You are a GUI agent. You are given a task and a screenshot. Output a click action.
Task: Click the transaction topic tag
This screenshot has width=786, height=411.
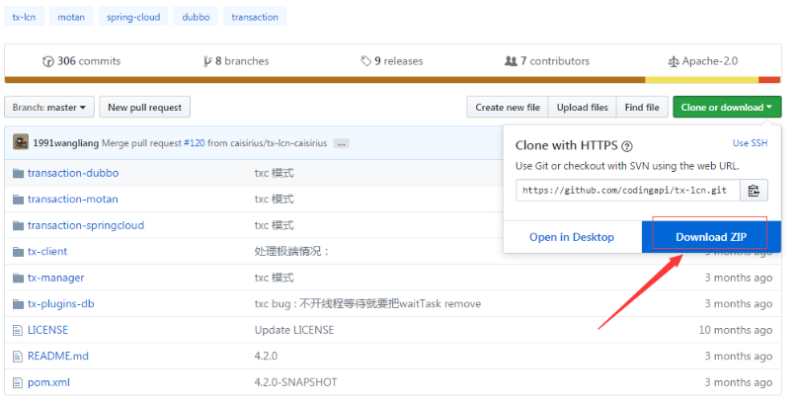point(255,17)
